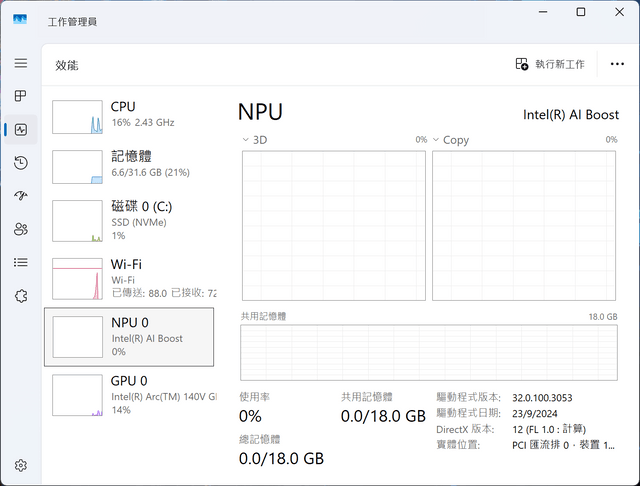Click the 3D engine usage graph
The width and height of the screenshot is (640, 486).
tap(334, 226)
